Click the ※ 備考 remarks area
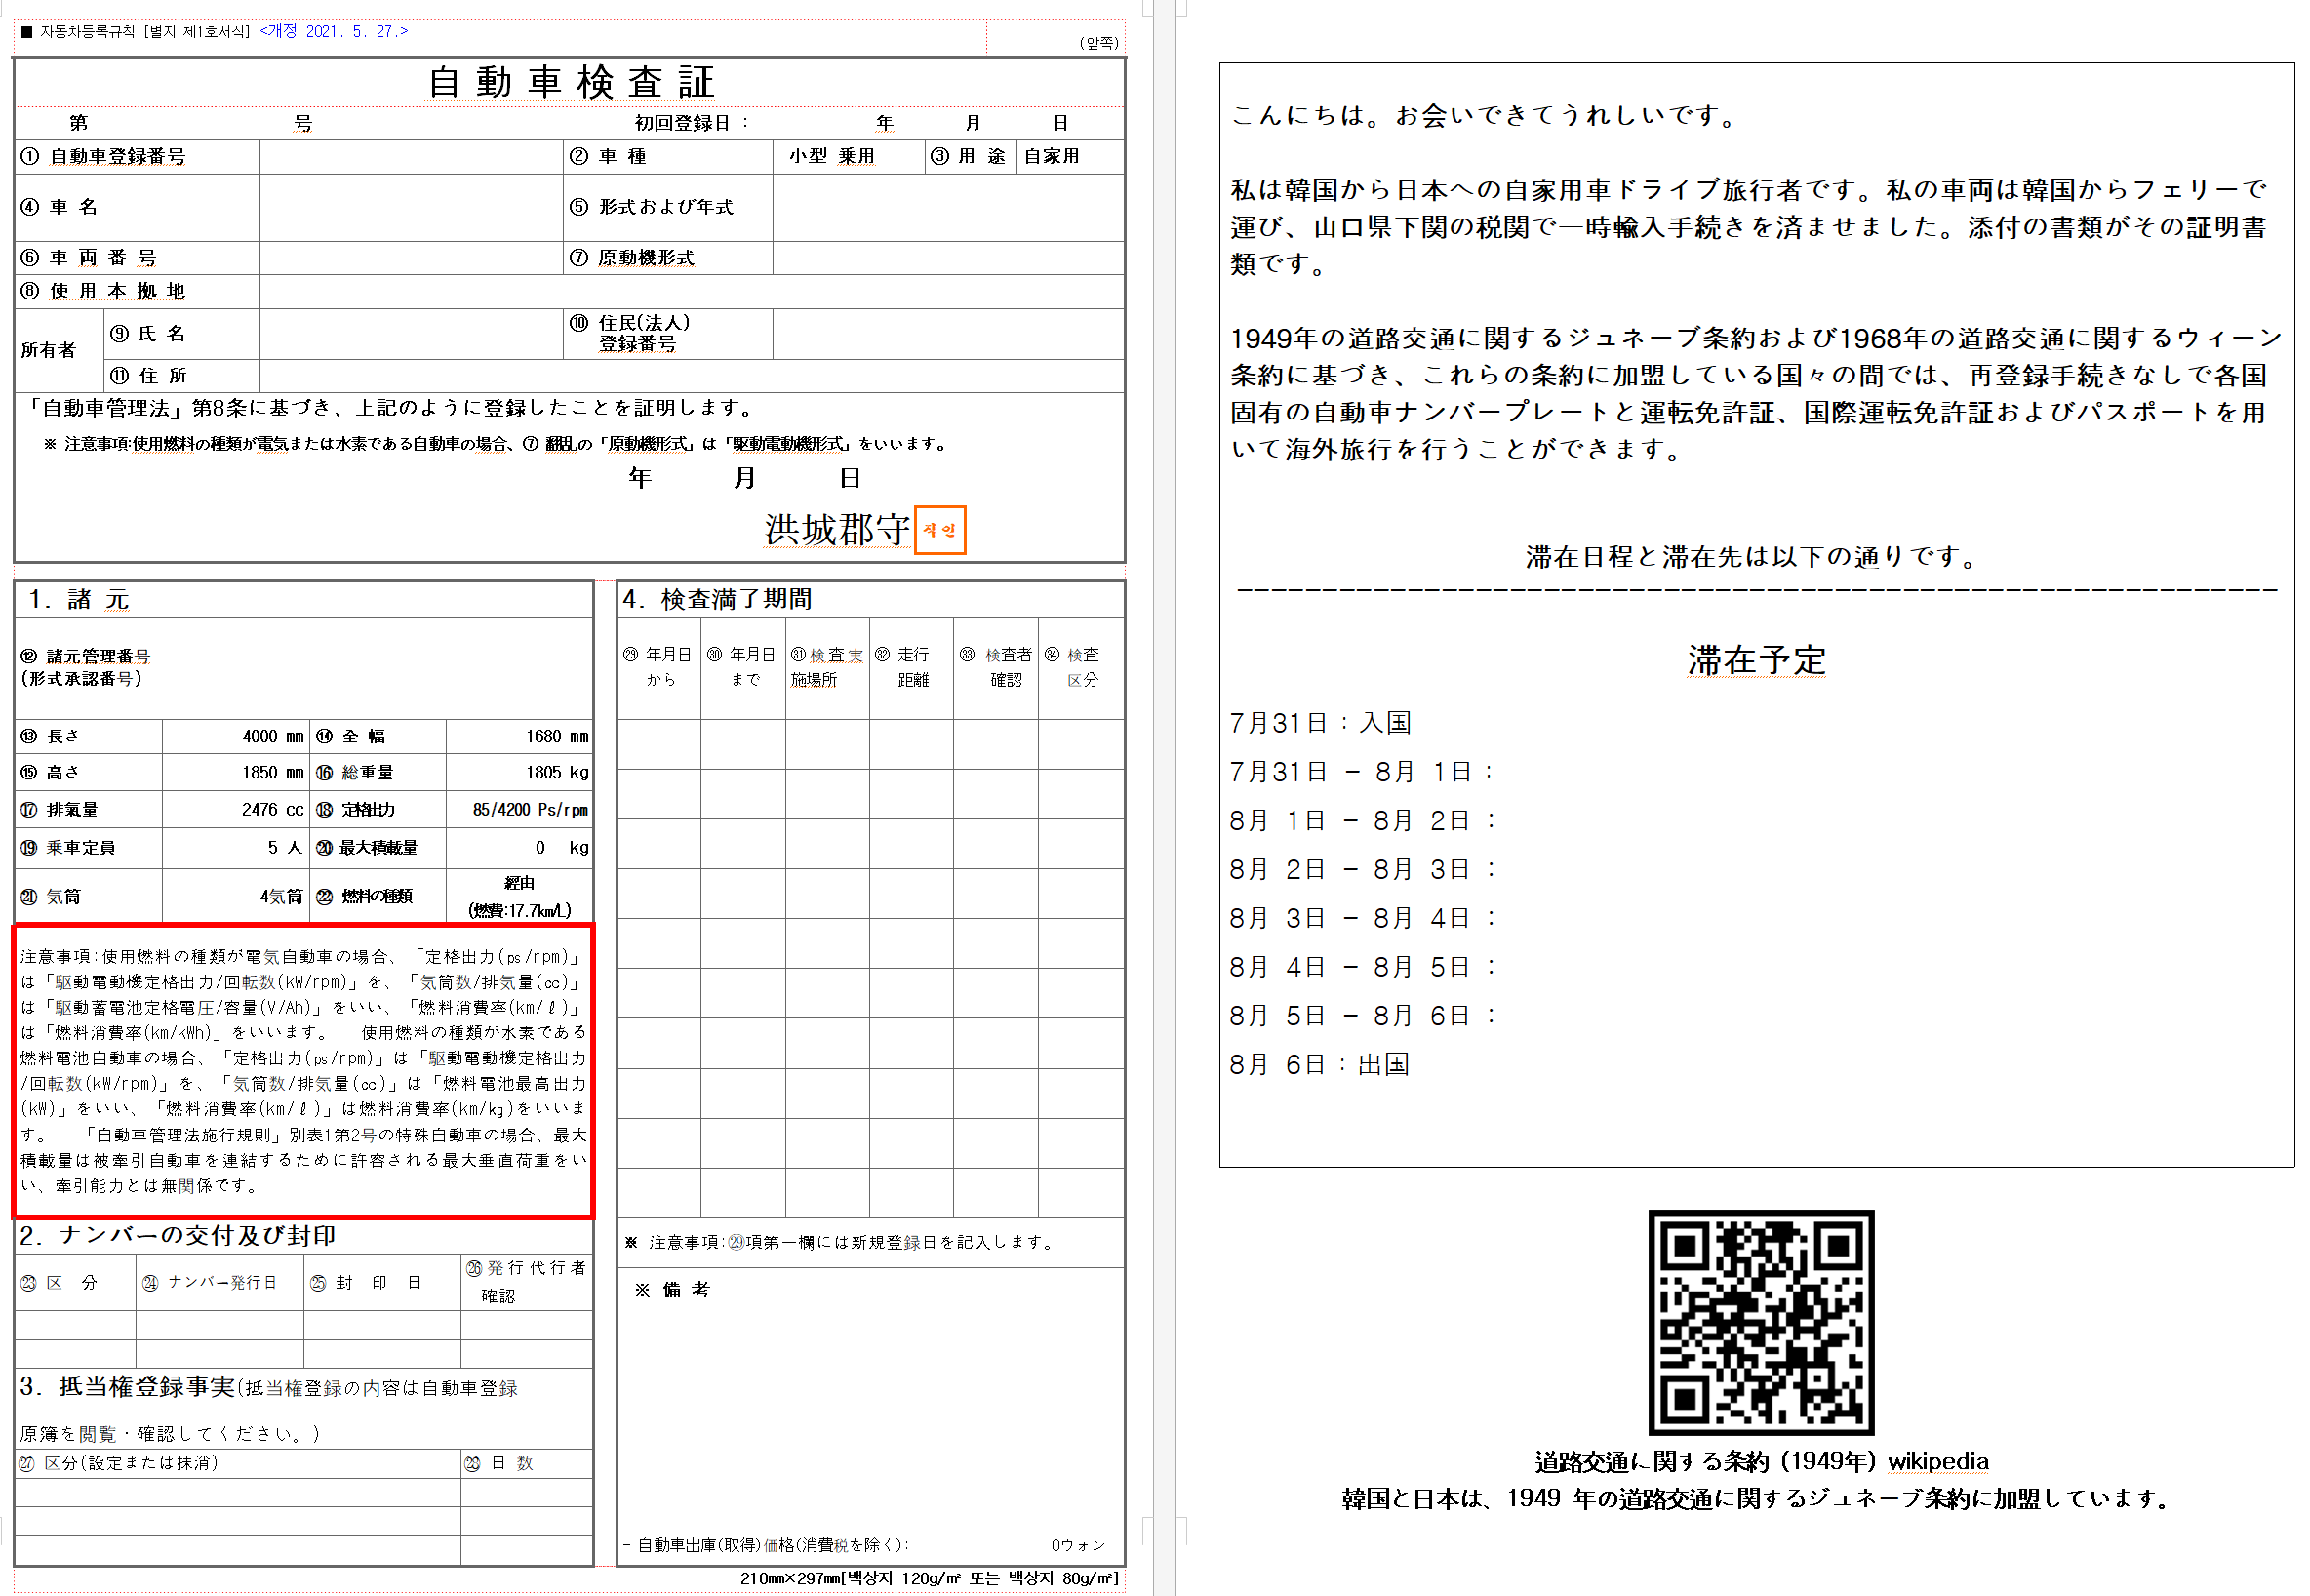Viewport: 2310px width, 1596px height. (x=672, y=1290)
